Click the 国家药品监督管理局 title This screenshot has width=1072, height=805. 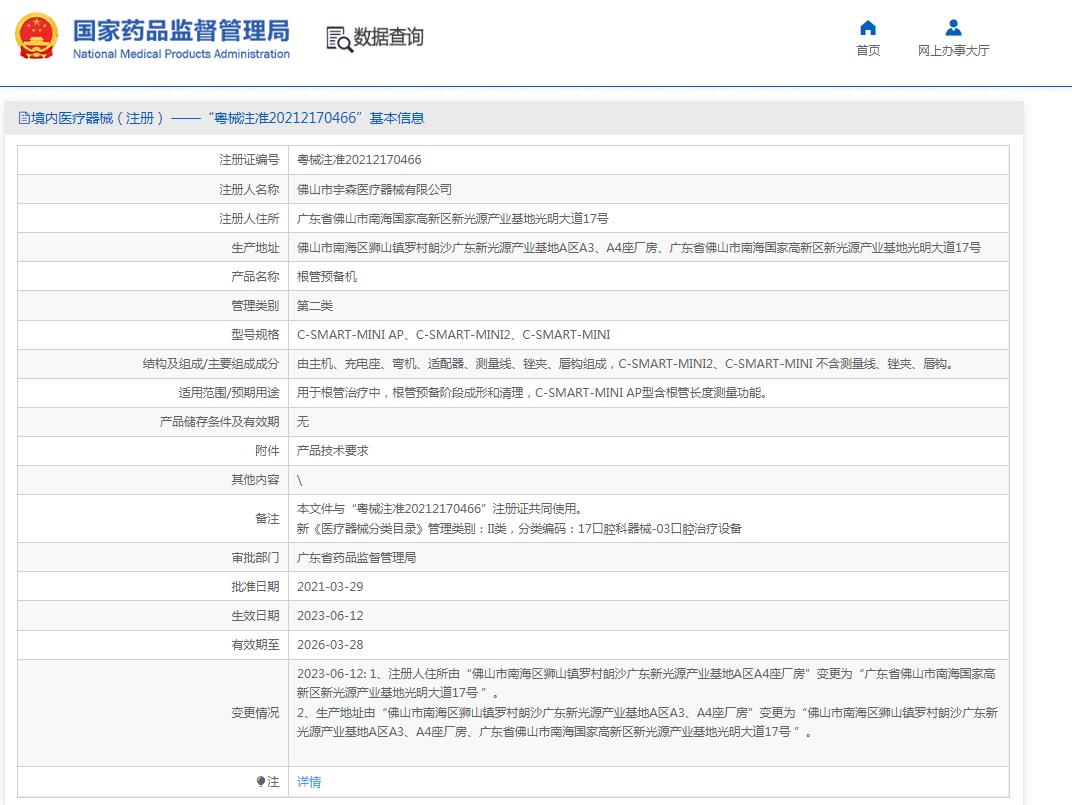tap(181, 31)
